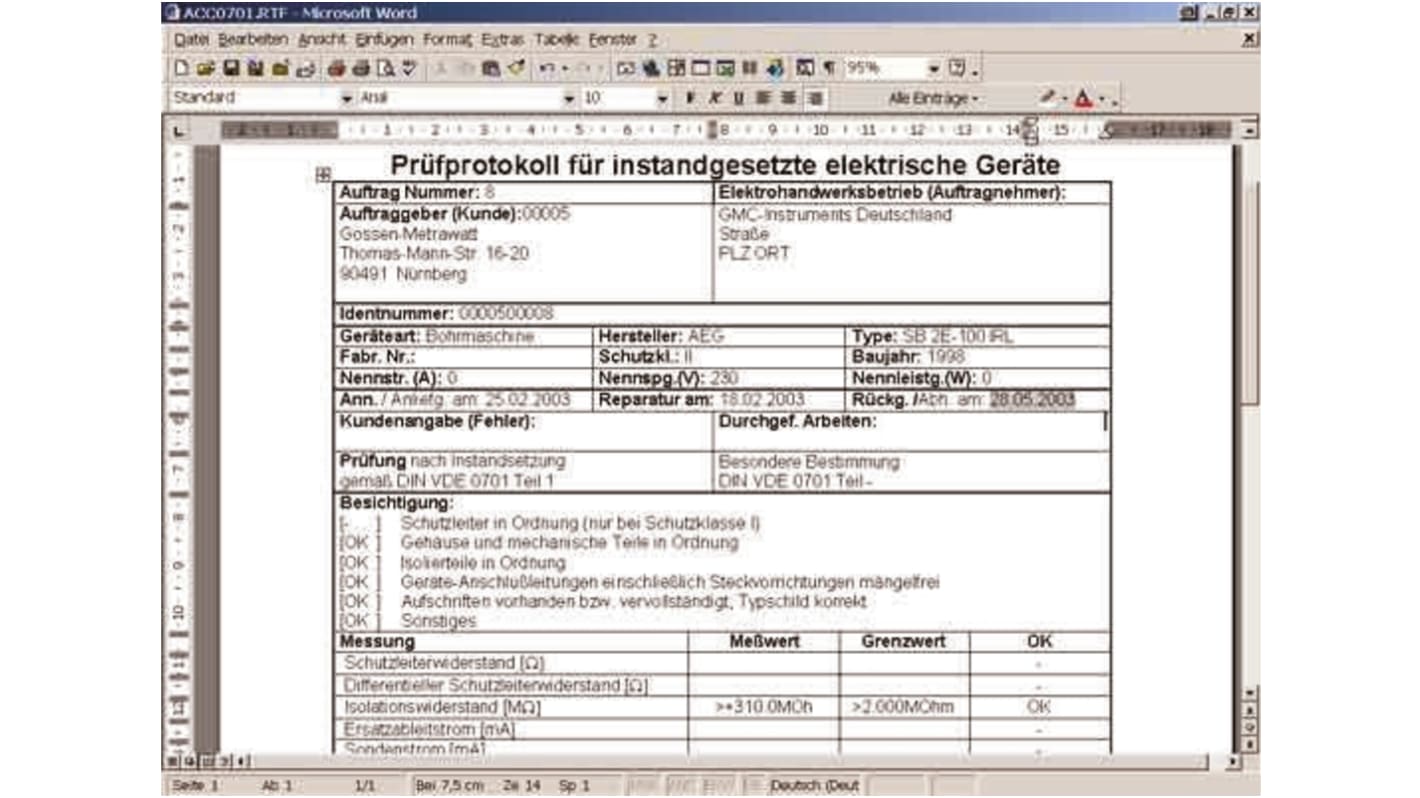Image resolution: width=1420 pixels, height=798 pixels.
Task: Open the Extras menu
Action: (502, 40)
